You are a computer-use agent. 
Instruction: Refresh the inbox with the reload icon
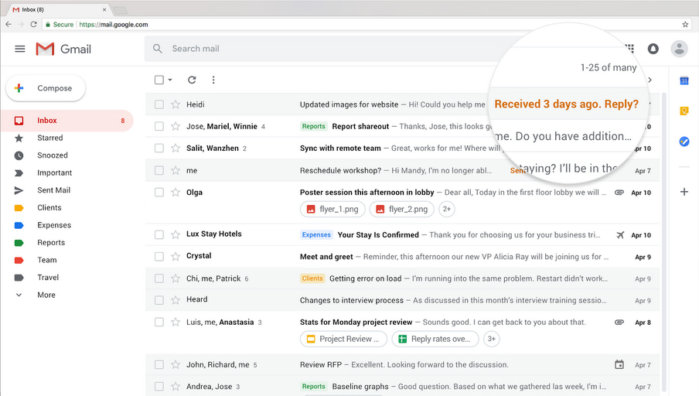pyautogui.click(x=192, y=80)
